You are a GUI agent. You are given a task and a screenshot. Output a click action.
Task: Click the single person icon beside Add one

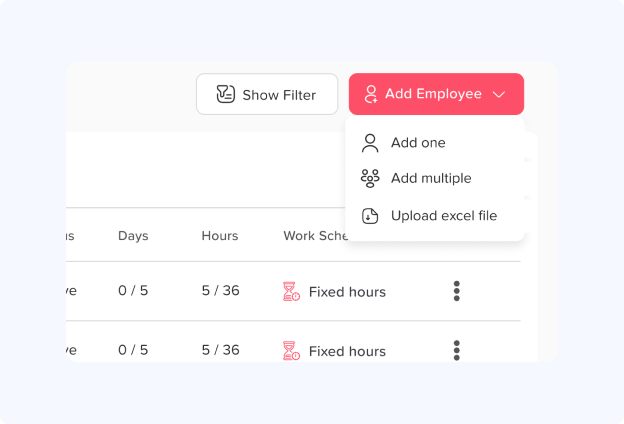pyautogui.click(x=370, y=143)
